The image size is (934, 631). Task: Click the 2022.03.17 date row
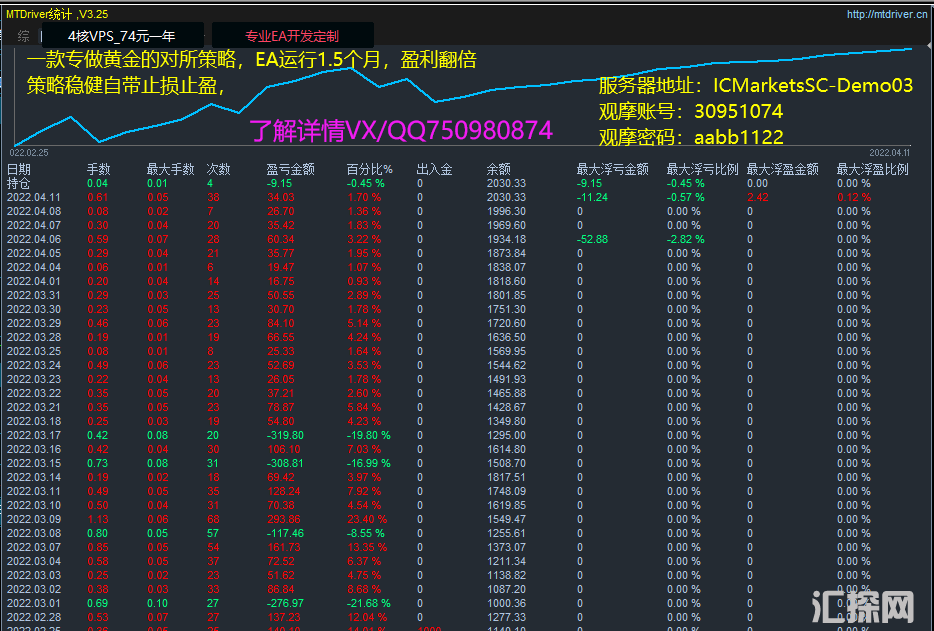[x=33, y=436]
